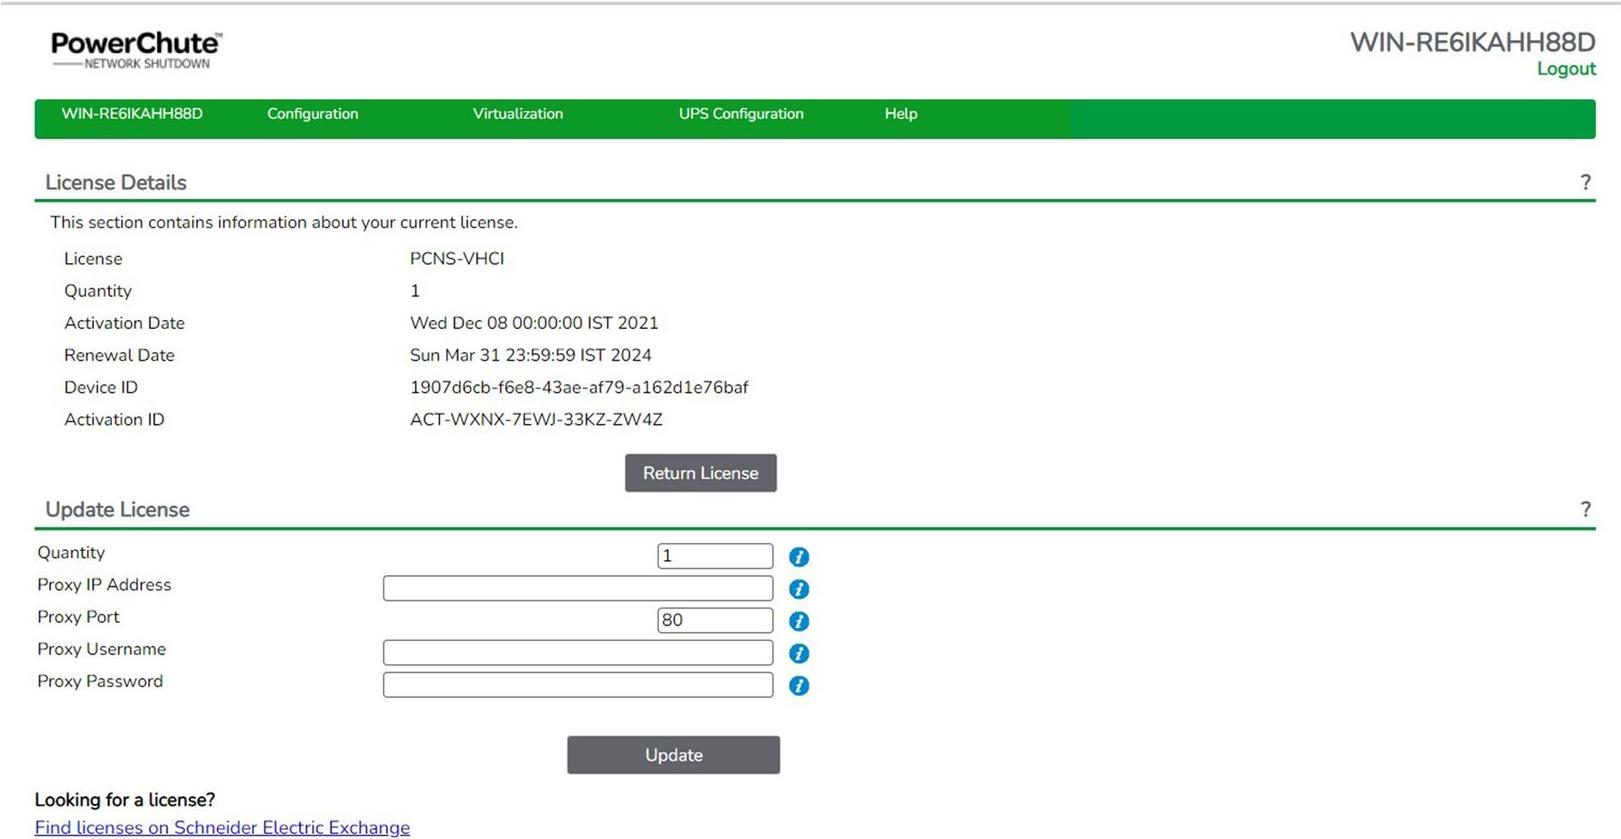Click the Device ID label
The width and height of the screenshot is (1621, 839).
pos(101,387)
